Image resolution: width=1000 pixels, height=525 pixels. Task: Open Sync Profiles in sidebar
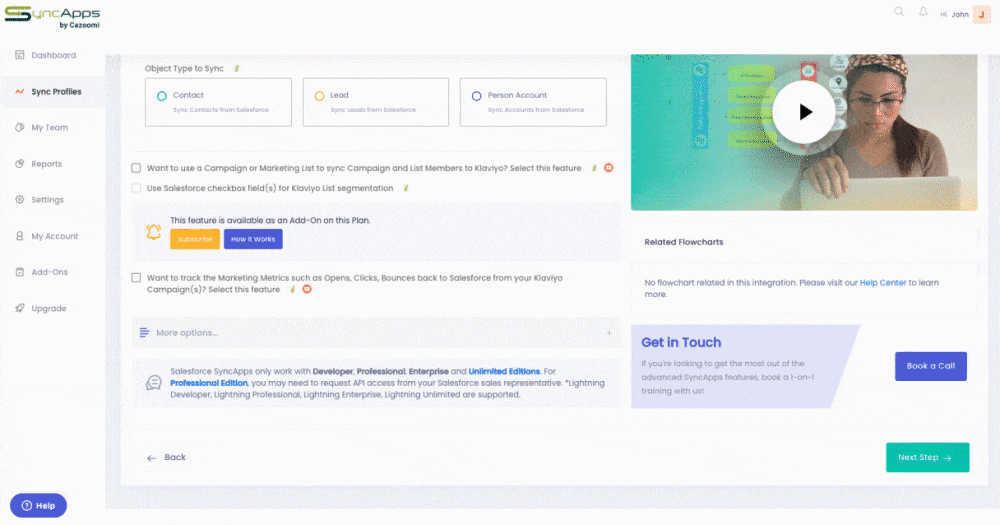pos(54,92)
